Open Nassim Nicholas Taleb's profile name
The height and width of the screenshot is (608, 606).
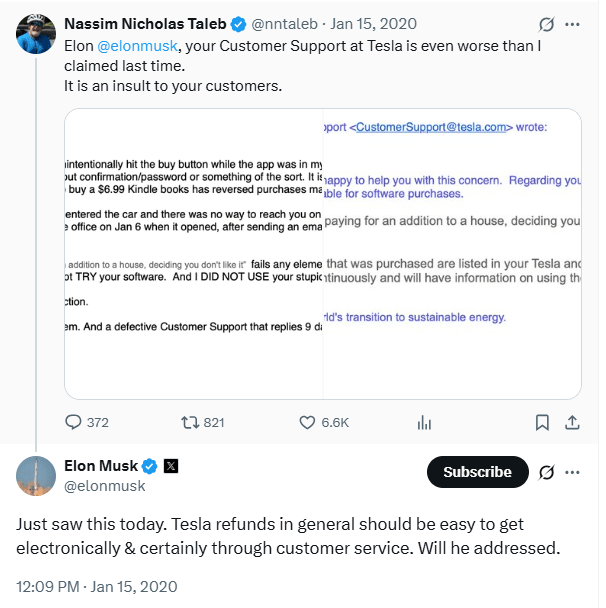144,23
